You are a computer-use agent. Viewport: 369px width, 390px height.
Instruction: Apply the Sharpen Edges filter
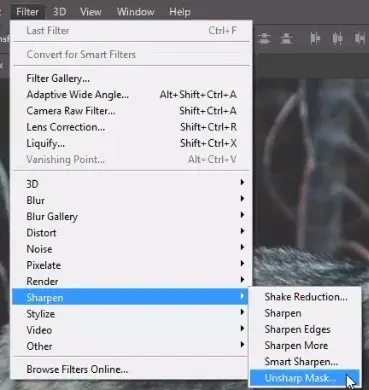(x=305, y=329)
